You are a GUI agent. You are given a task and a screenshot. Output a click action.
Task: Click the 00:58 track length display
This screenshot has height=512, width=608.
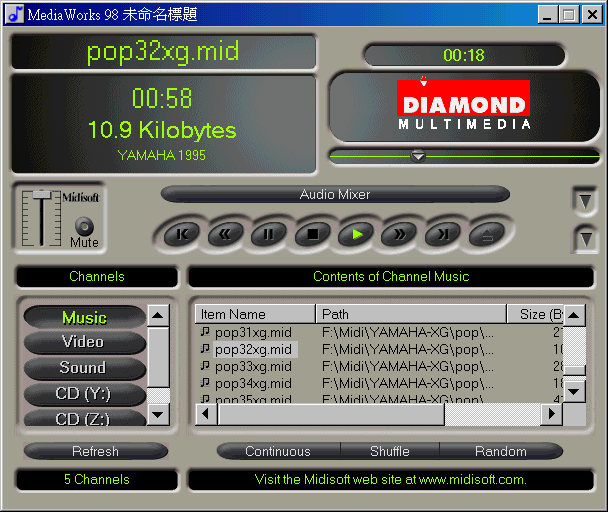point(162,98)
